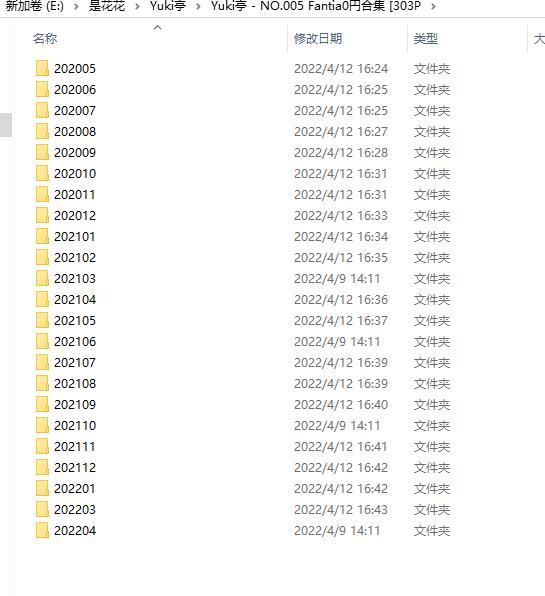Sort by 类型 column header
Screen dimensions: 545x596
pyautogui.click(x=426, y=38)
